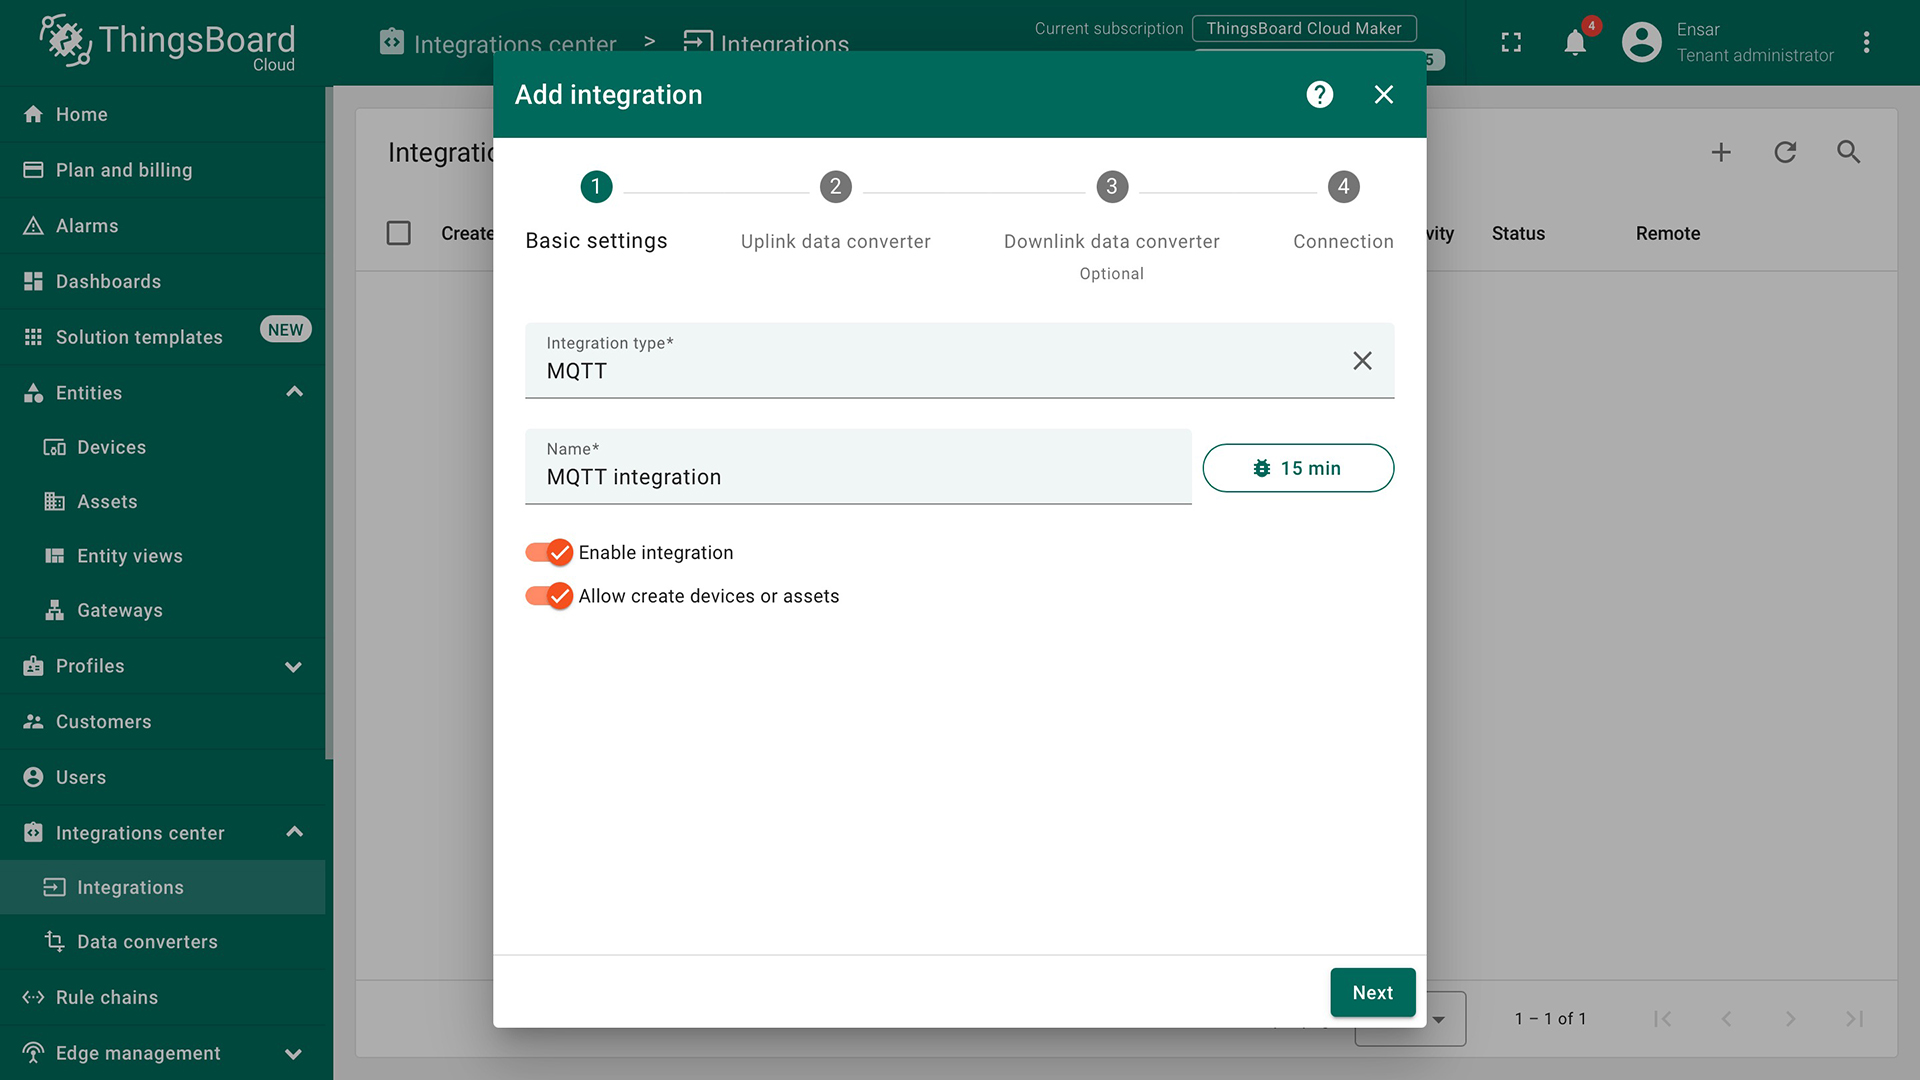
Task: Click the Data converters icon
Action: click(x=55, y=941)
